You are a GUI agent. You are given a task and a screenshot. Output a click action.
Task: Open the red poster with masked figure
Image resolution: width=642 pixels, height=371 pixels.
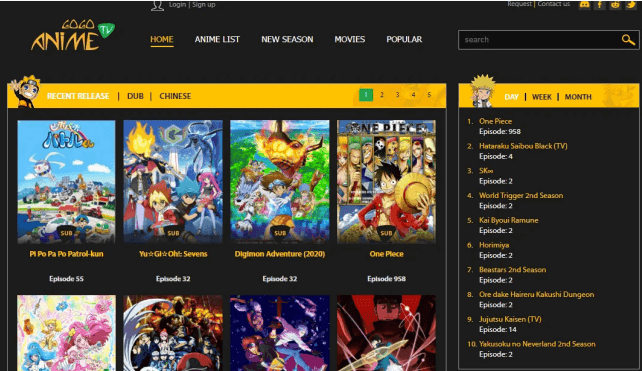387,333
